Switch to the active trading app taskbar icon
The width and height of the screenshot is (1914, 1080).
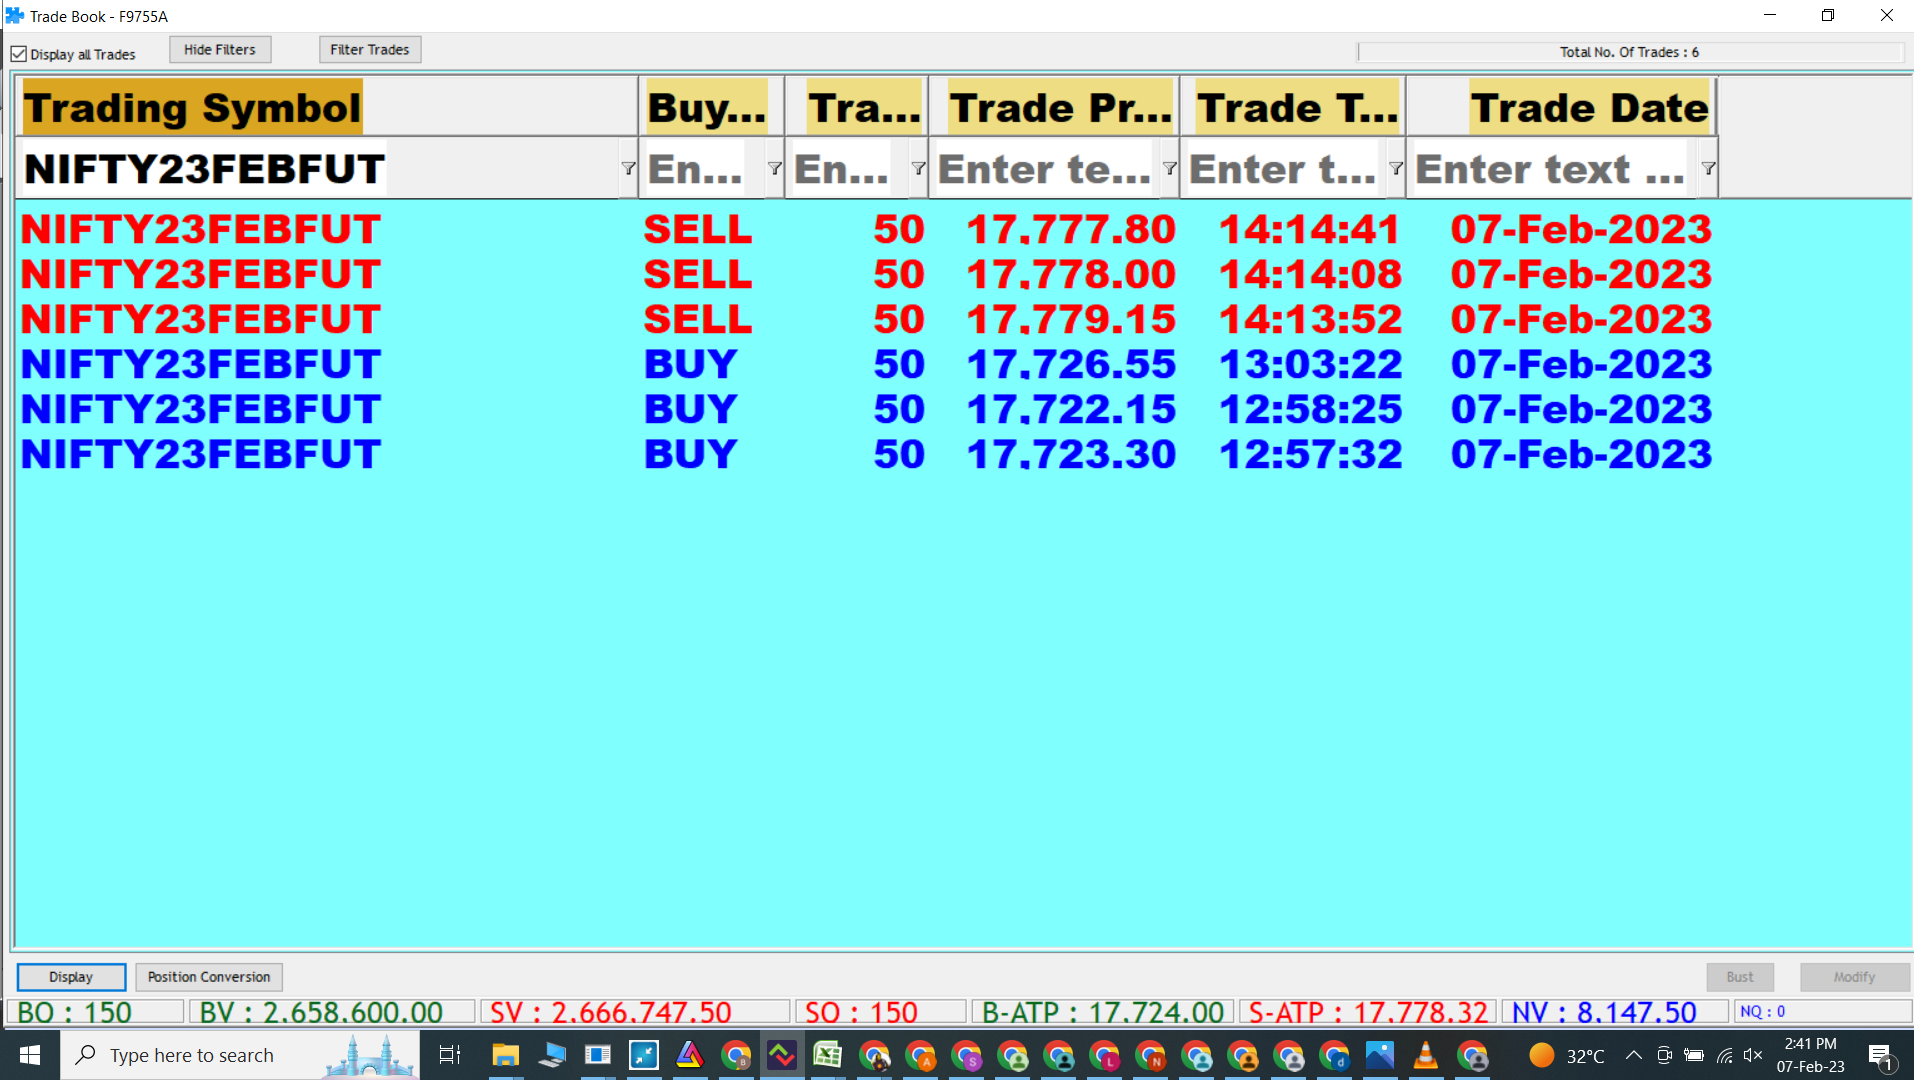click(x=781, y=1055)
